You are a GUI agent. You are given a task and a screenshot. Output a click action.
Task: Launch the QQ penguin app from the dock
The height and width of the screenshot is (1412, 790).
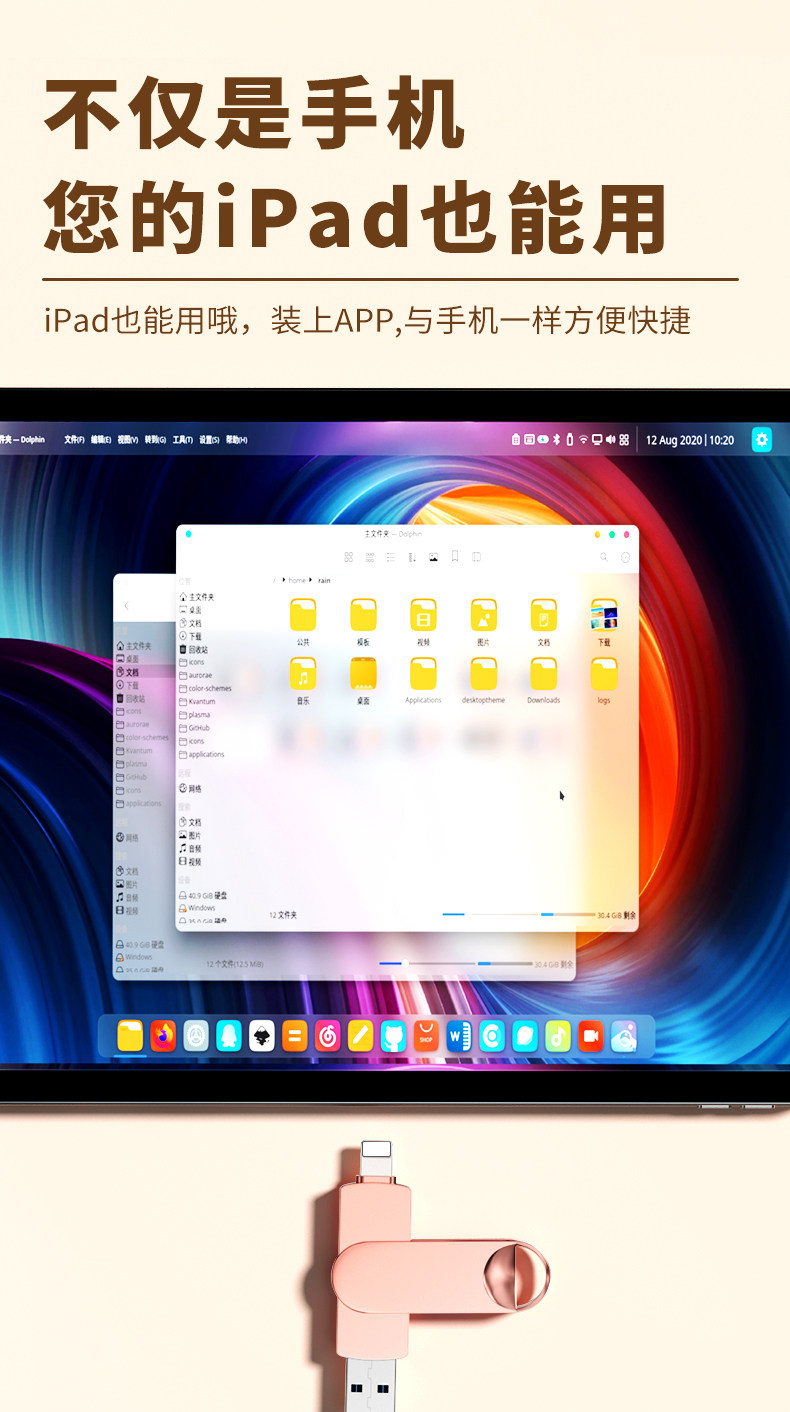(229, 1036)
